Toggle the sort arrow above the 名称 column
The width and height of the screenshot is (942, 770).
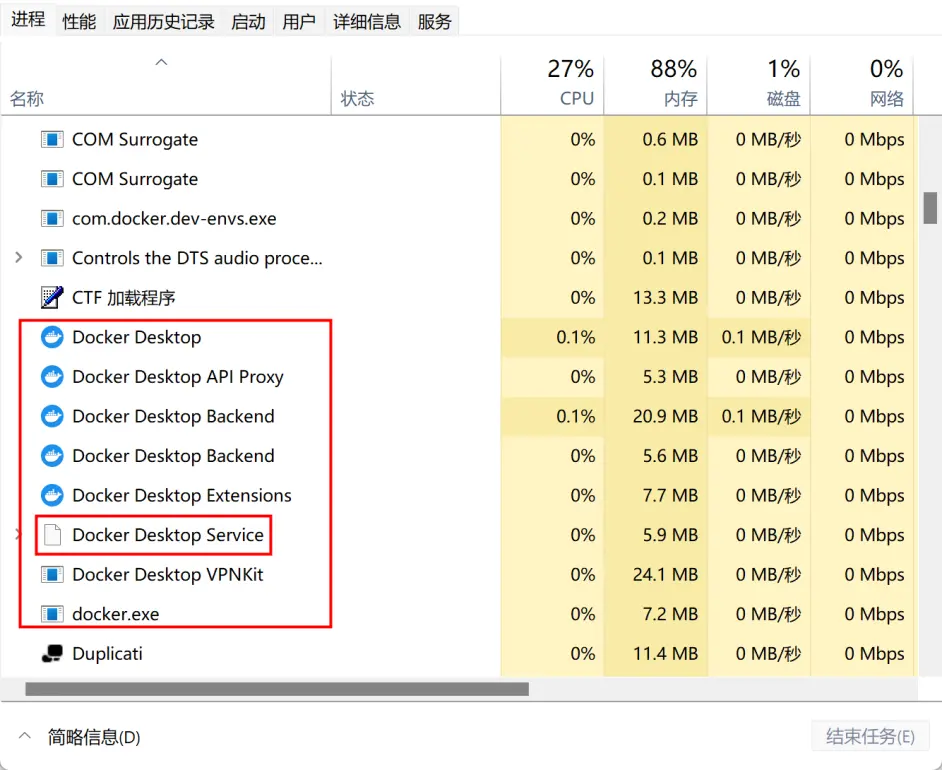(161, 62)
